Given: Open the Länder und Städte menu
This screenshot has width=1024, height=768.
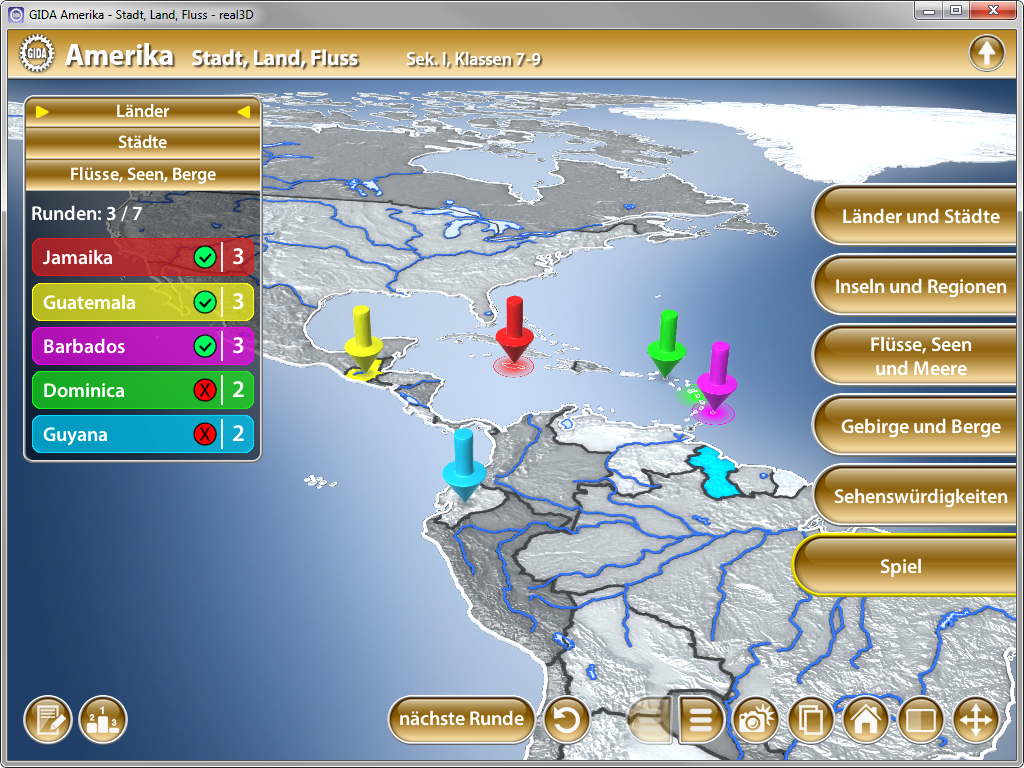Looking at the screenshot, I should pyautogui.click(x=920, y=216).
